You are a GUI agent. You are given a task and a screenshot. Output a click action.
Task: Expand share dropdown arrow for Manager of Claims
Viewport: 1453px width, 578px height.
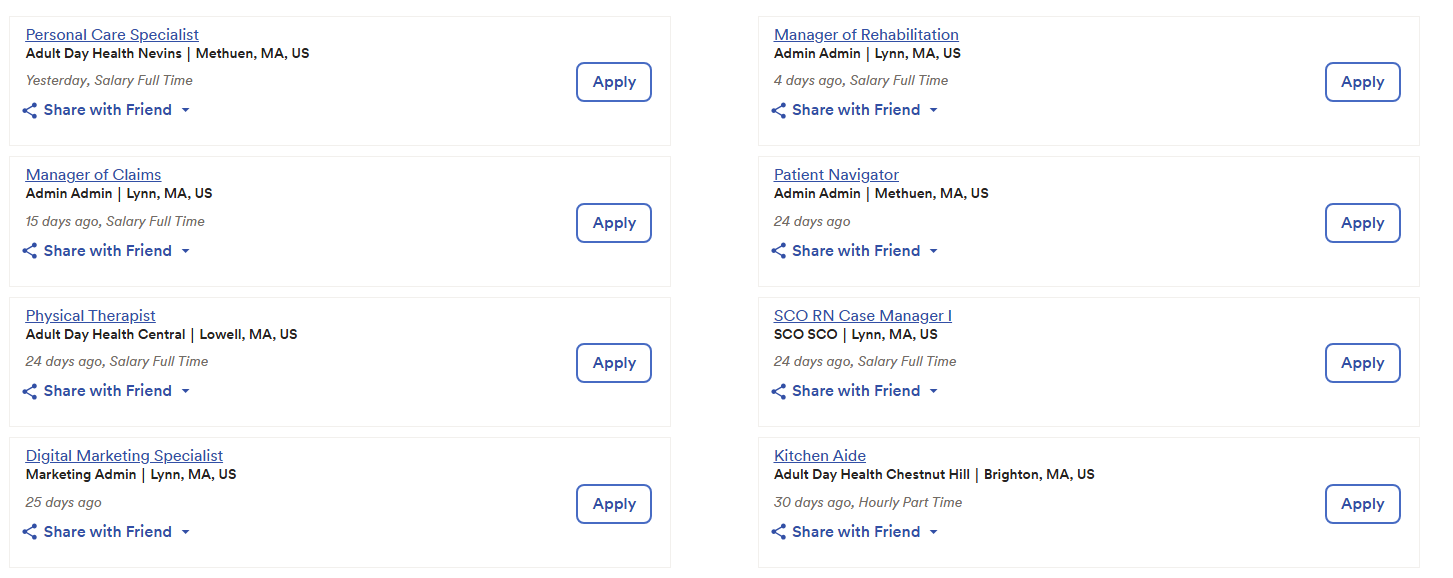(186, 251)
